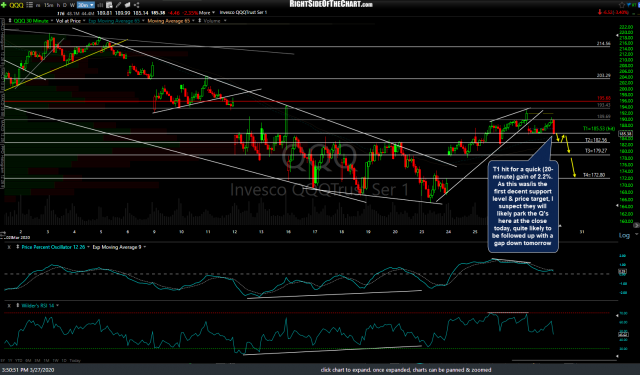
Task: Click the green #1 badge icon
Action: point(634,5)
